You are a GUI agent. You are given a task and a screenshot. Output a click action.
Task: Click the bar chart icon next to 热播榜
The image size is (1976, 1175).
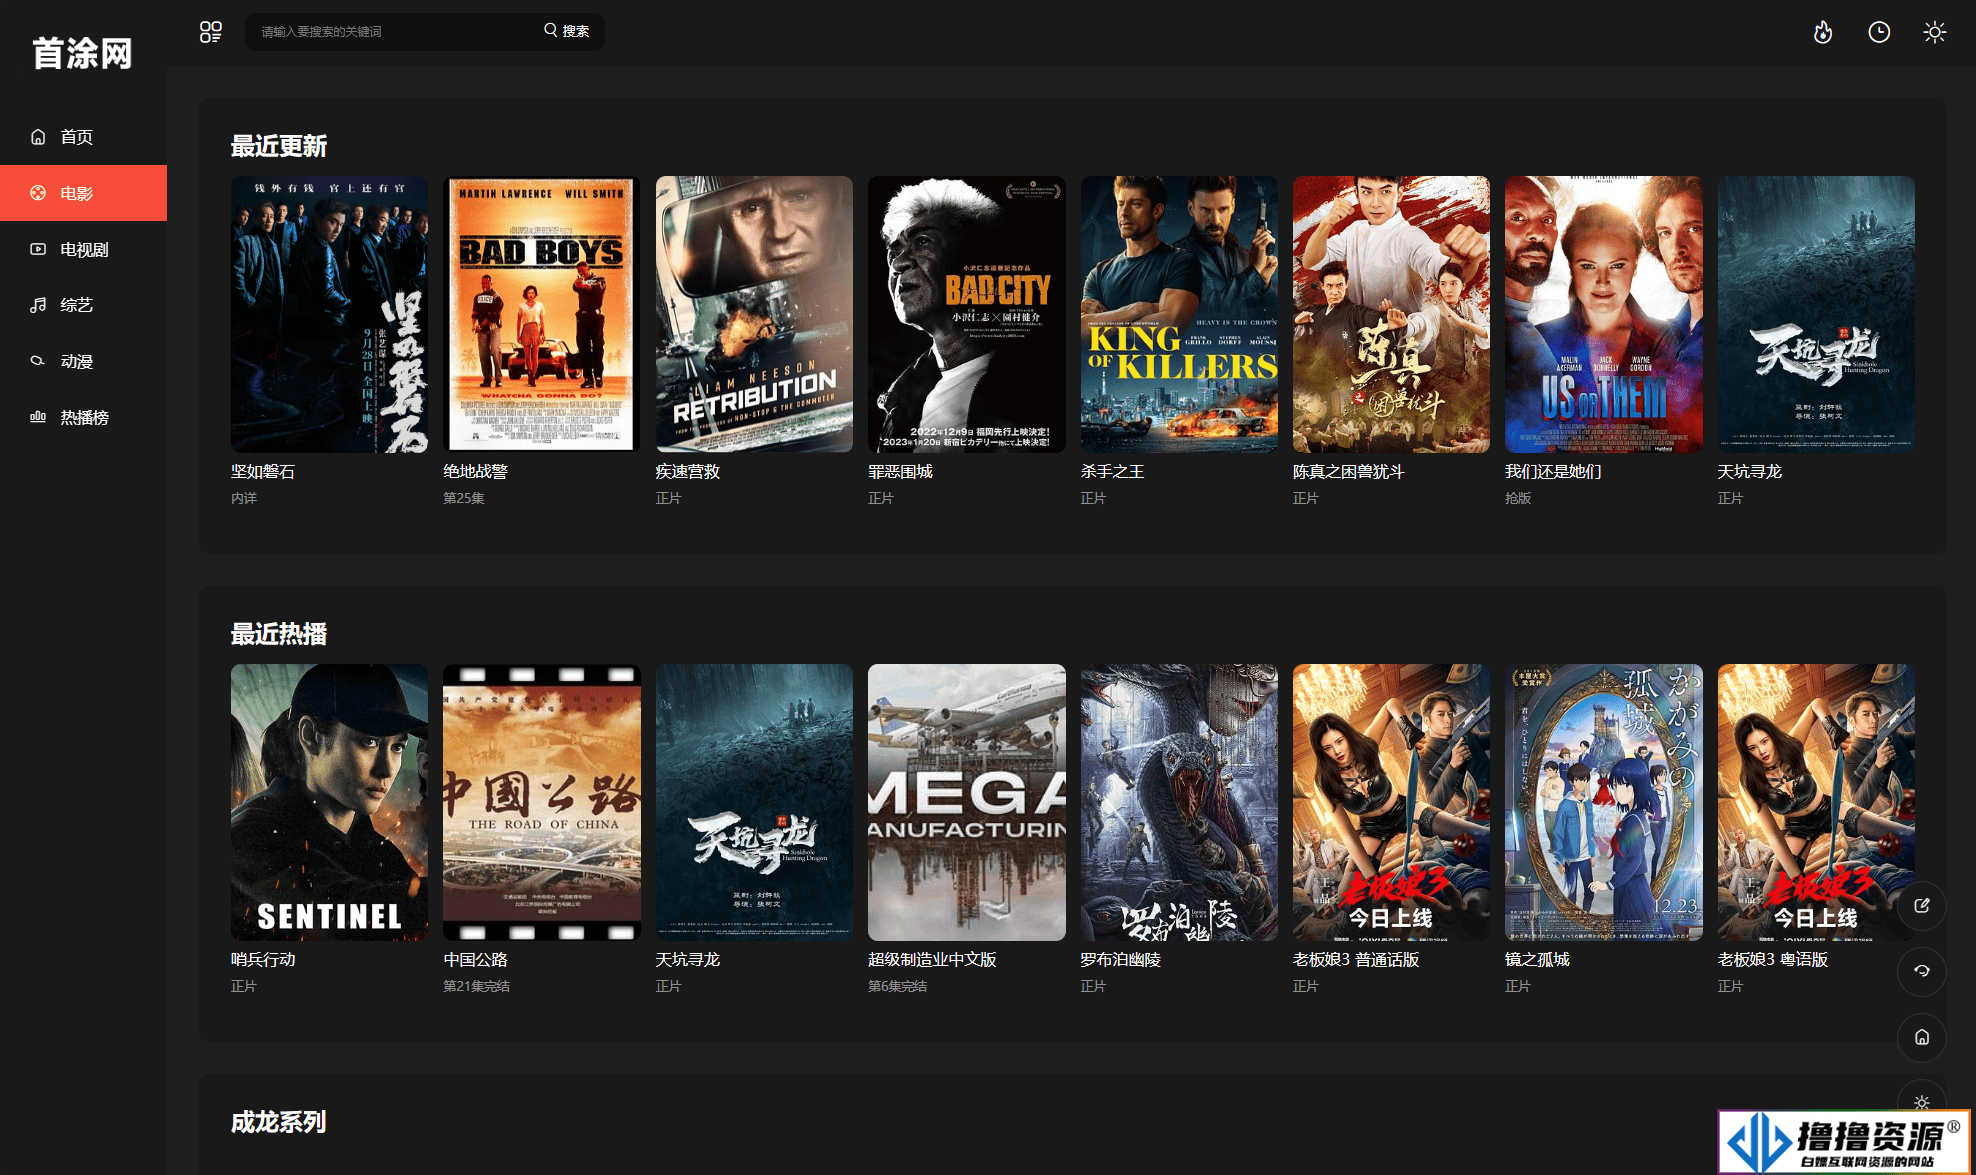(x=38, y=417)
